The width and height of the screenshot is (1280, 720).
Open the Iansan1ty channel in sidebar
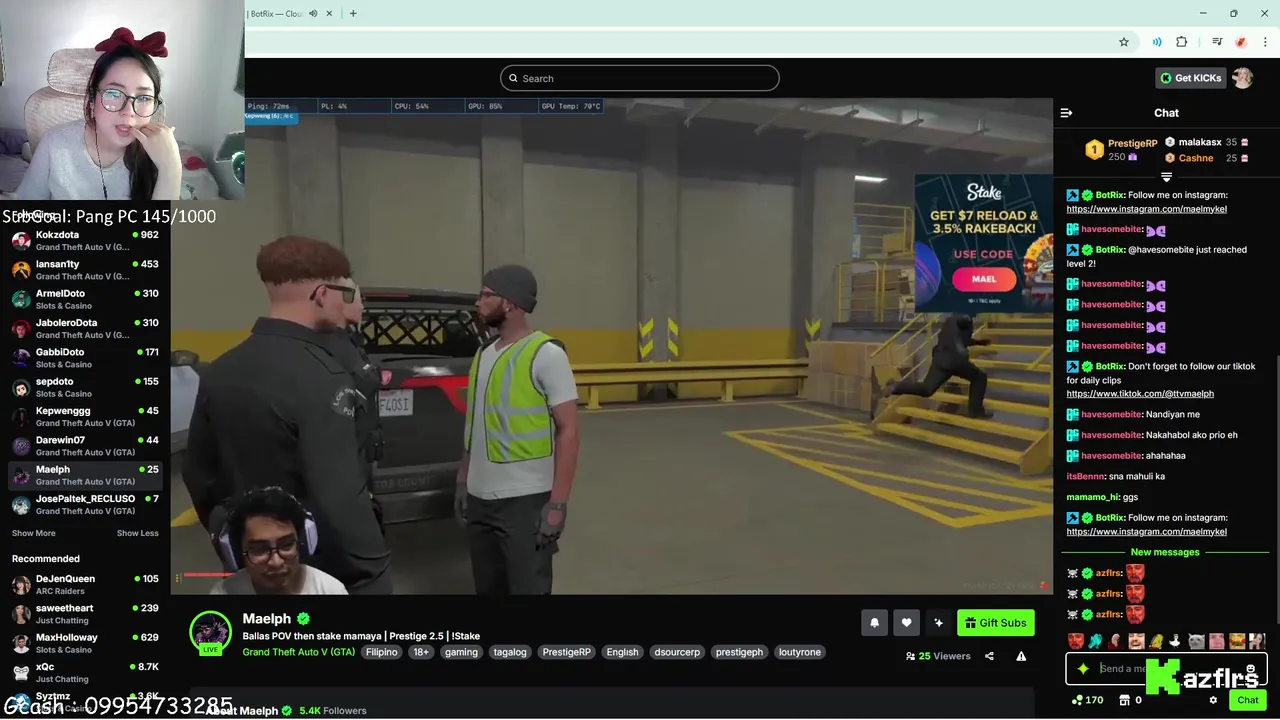(85, 270)
